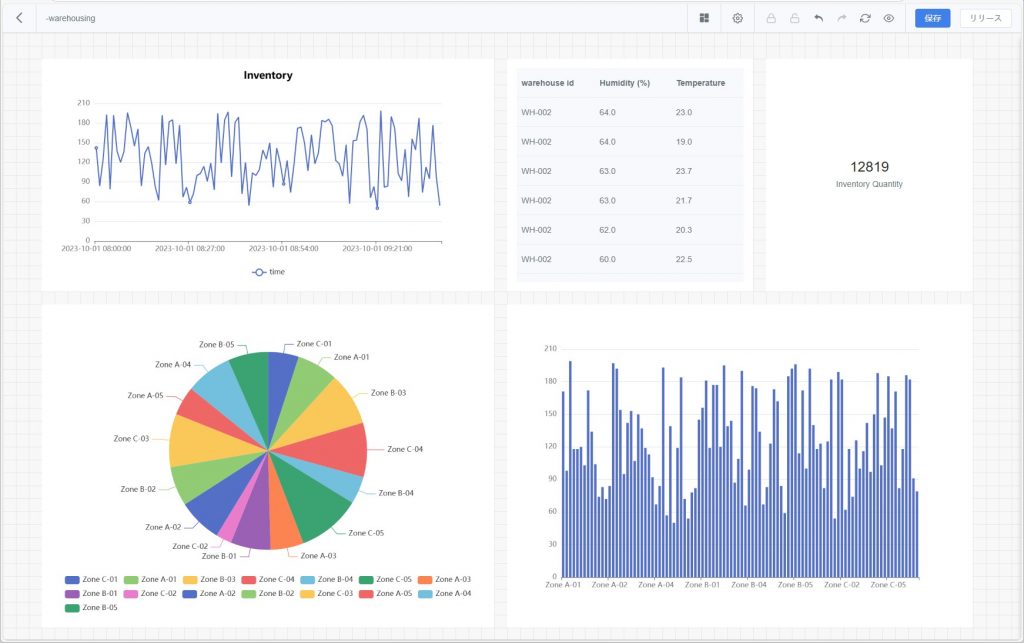1024x643 pixels.
Task: Preview dashboard with the eye icon
Action: coord(888,18)
